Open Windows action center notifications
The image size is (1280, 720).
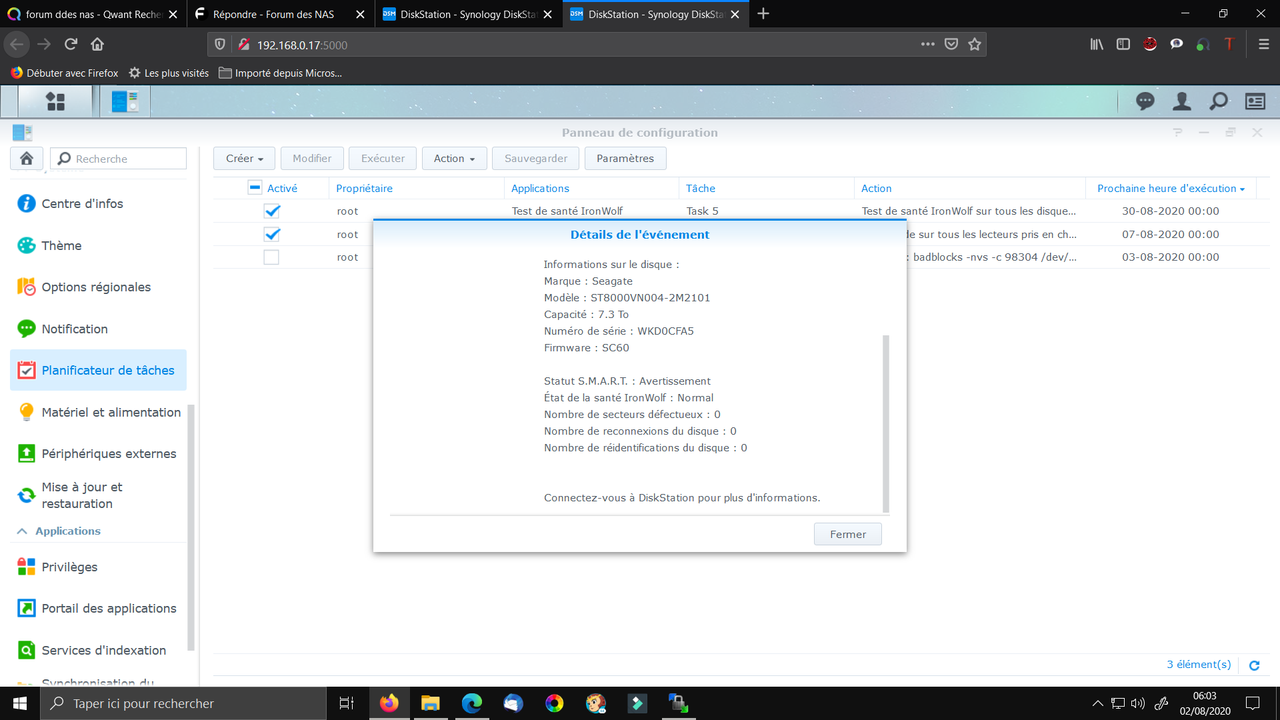tap(1253, 703)
